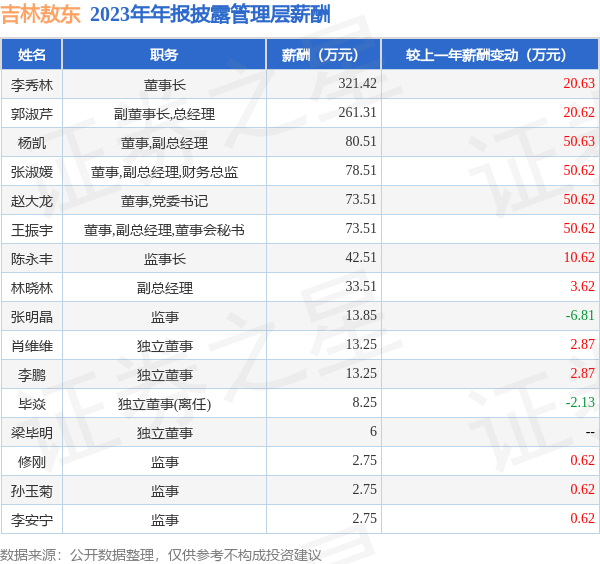Viewport: 600px width, 564px height.
Task: Click the name 杨凯
Action: pos(32,142)
